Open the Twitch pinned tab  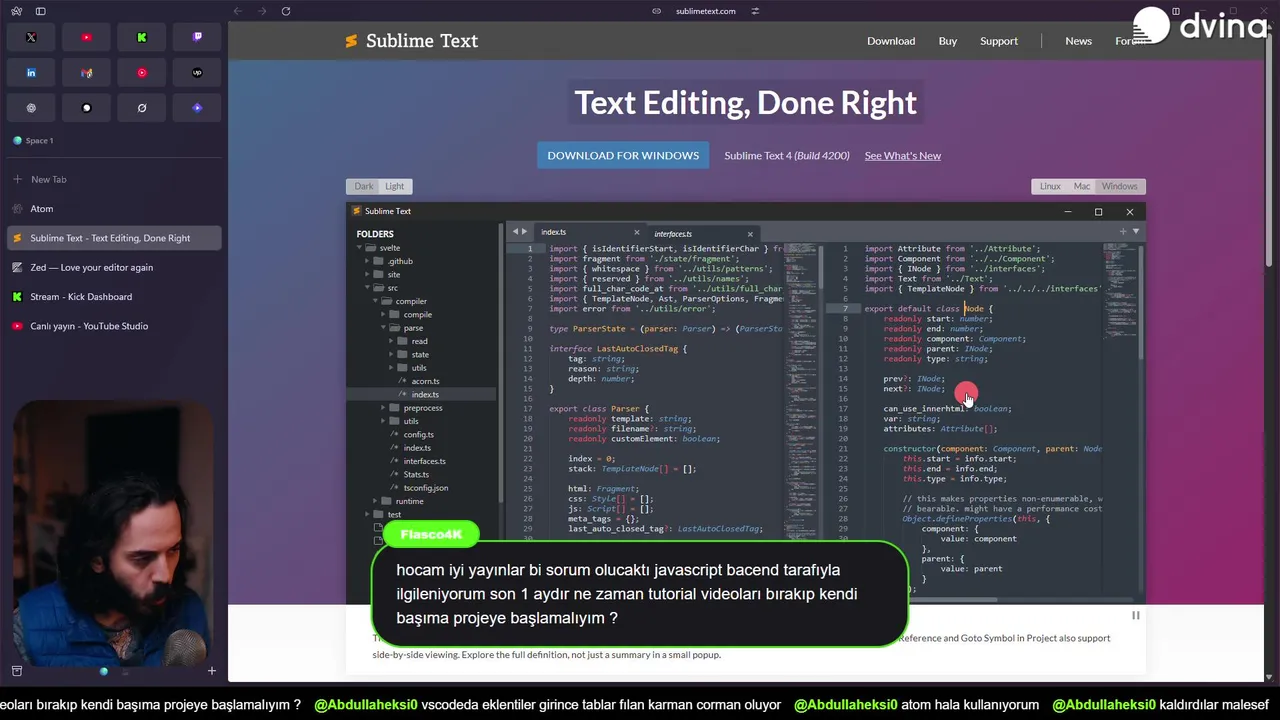197,37
